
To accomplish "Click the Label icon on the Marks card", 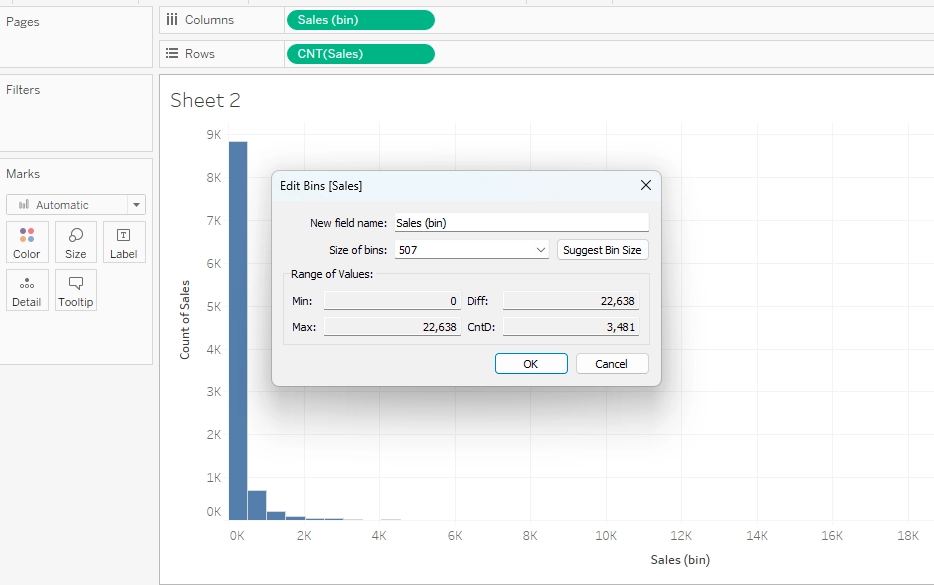I will [x=124, y=241].
